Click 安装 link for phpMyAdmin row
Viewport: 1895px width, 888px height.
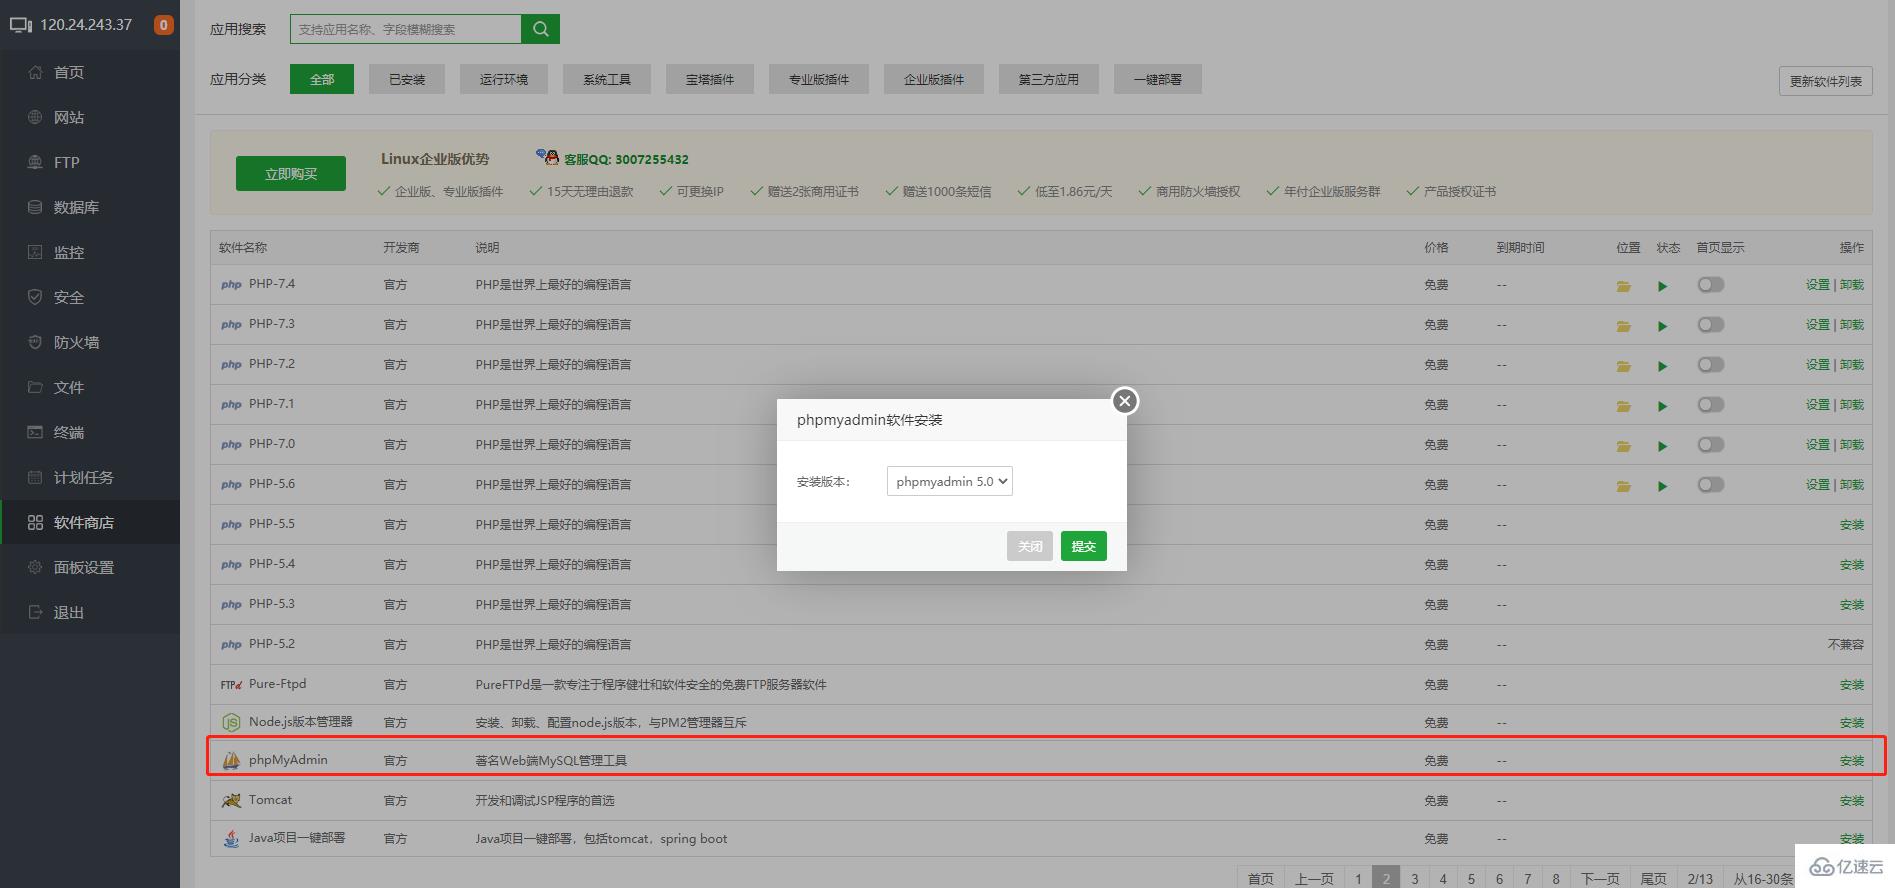click(x=1852, y=761)
